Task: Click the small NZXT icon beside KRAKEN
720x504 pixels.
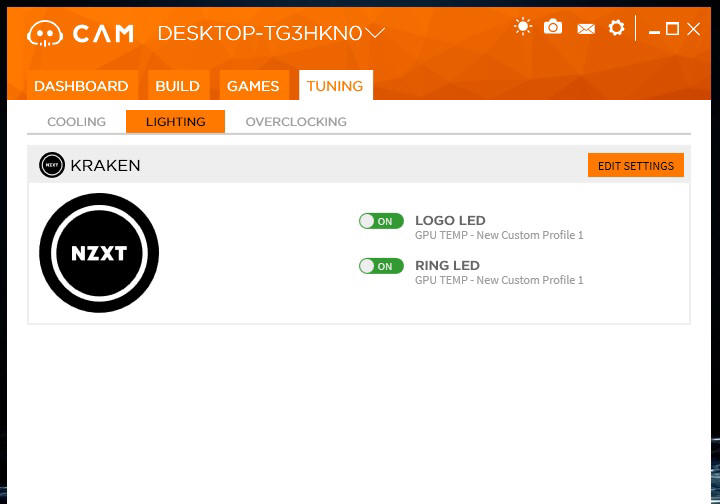Action: [52, 165]
